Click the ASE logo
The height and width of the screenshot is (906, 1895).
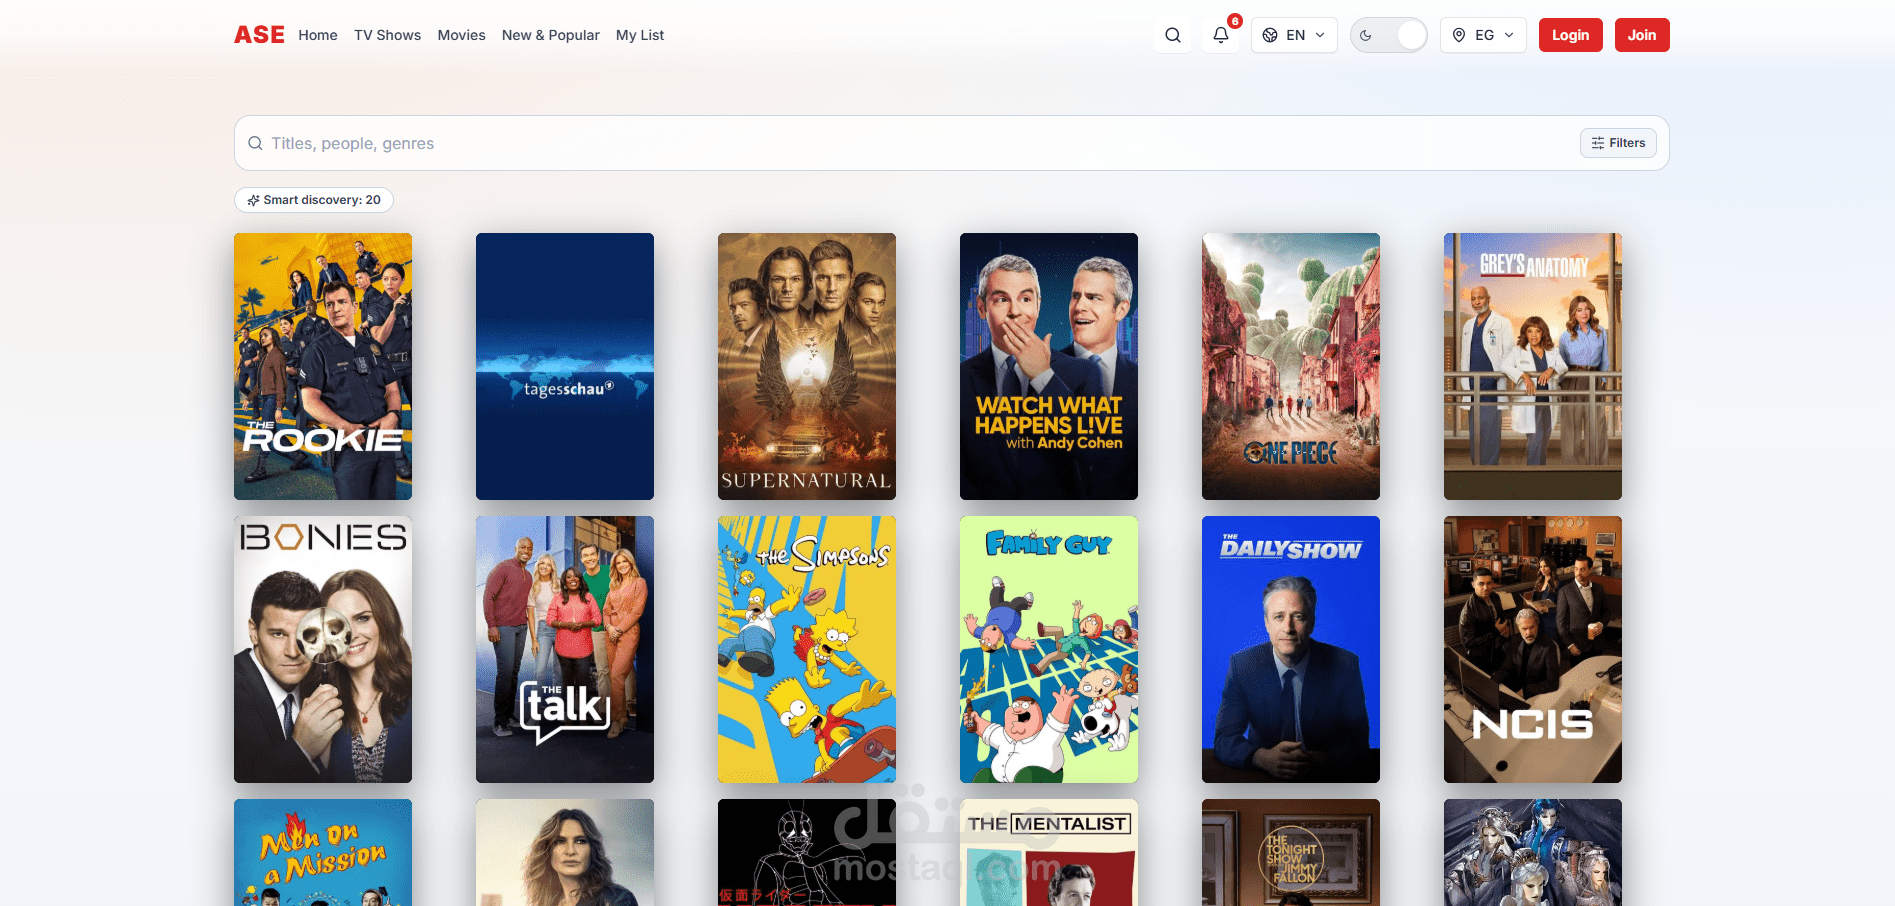pyautogui.click(x=259, y=35)
